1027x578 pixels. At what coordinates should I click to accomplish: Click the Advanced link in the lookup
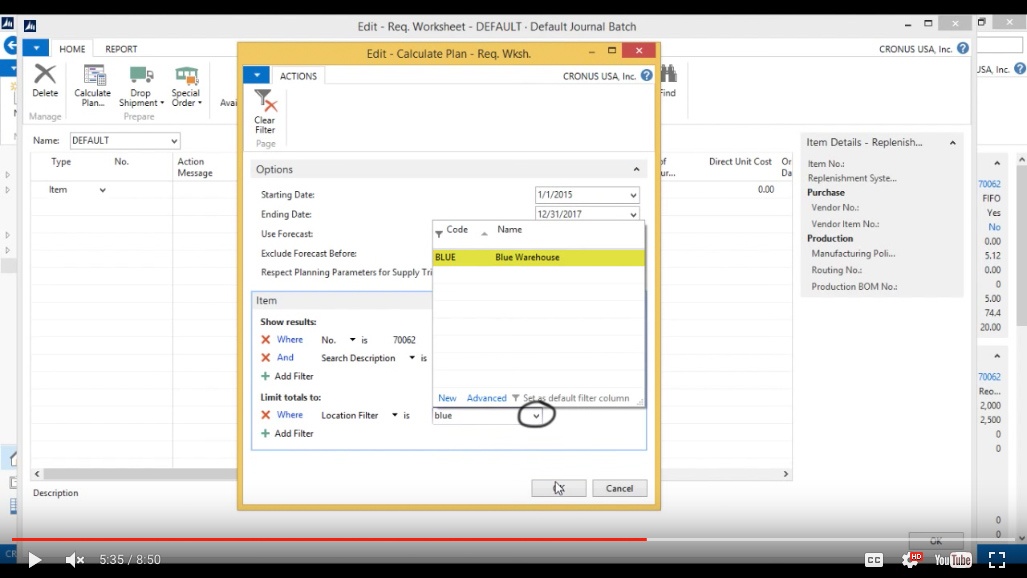point(487,398)
